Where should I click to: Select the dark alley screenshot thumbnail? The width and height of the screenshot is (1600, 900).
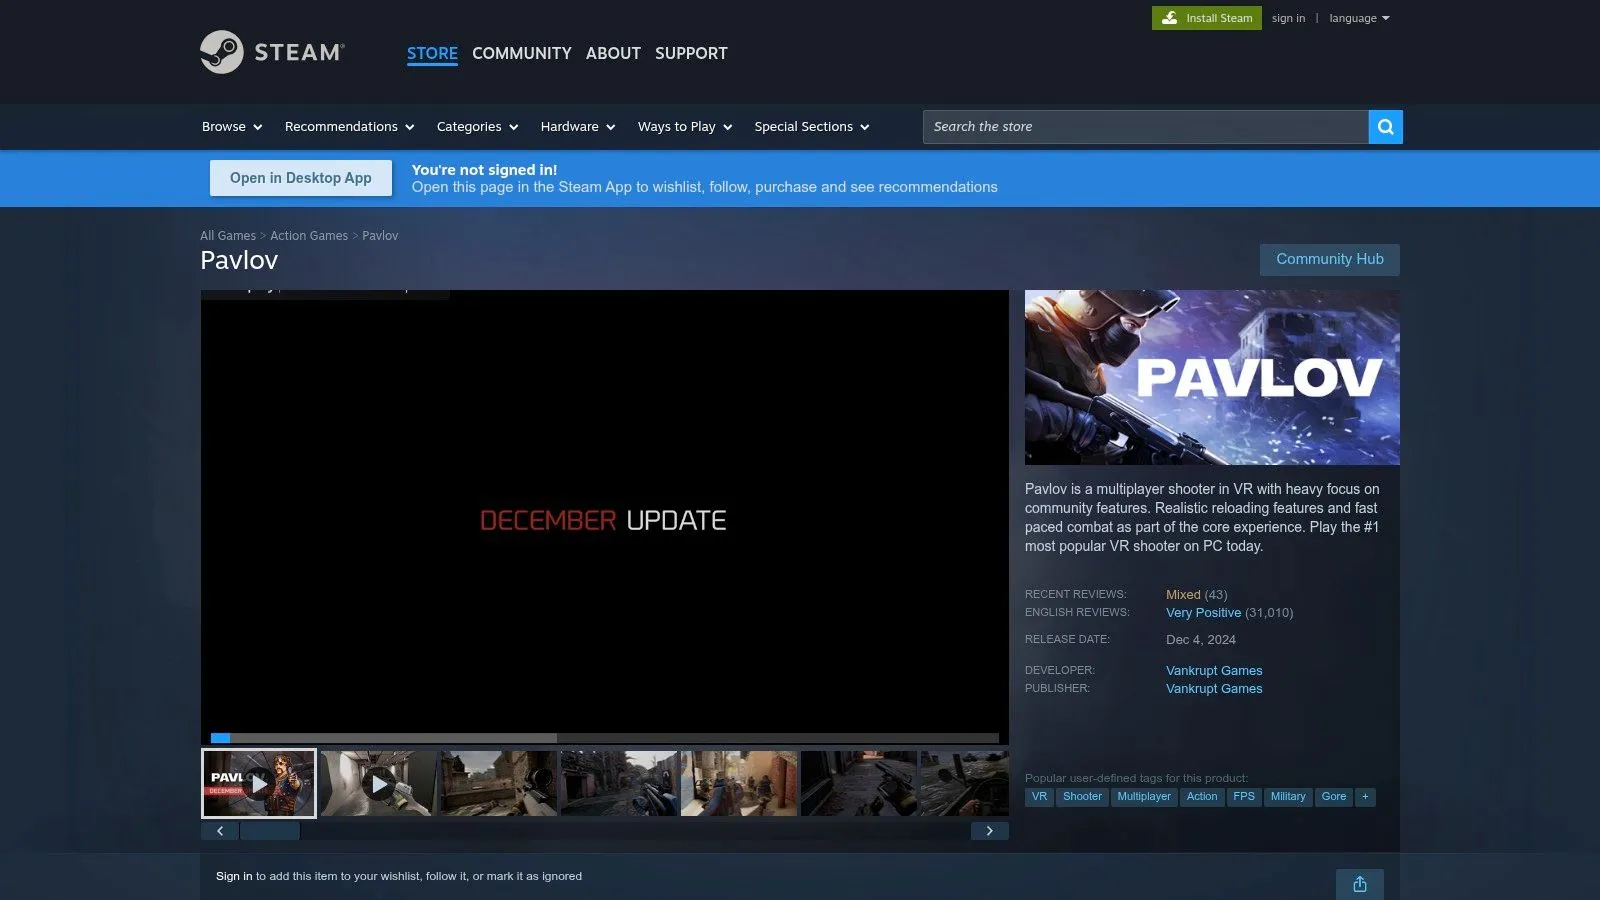pos(859,784)
